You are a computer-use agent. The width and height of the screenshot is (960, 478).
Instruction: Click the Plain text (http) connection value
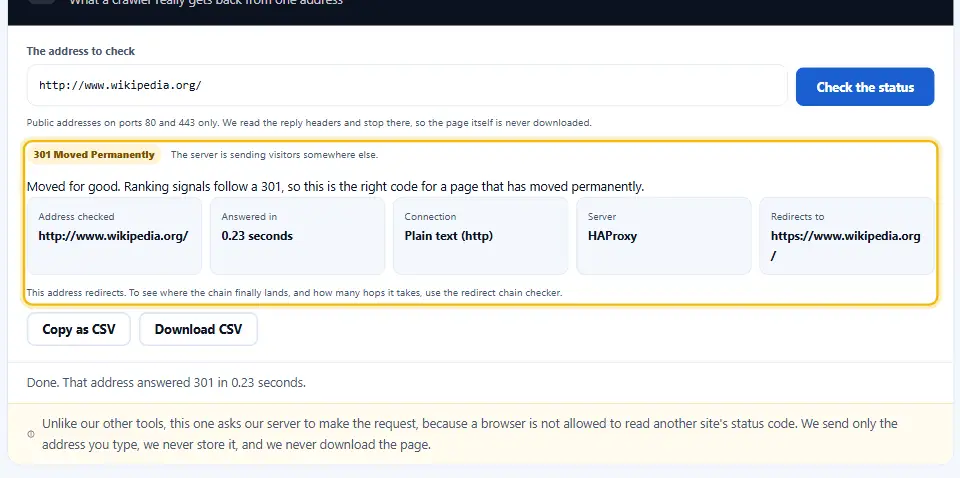coord(449,236)
